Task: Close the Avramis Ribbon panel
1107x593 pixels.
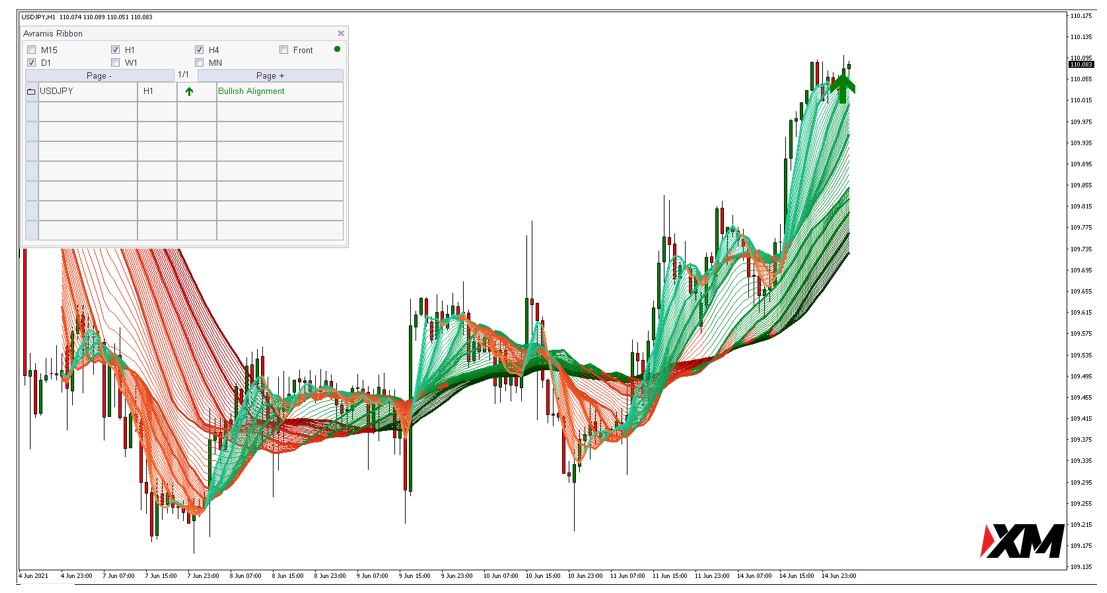Action: (x=340, y=33)
